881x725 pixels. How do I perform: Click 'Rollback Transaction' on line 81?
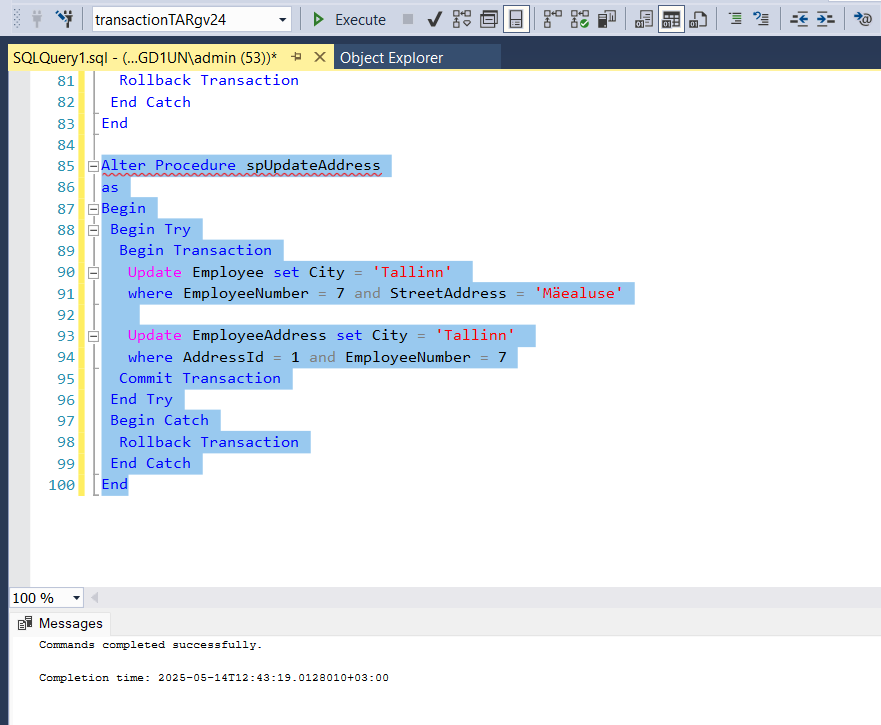click(x=209, y=80)
